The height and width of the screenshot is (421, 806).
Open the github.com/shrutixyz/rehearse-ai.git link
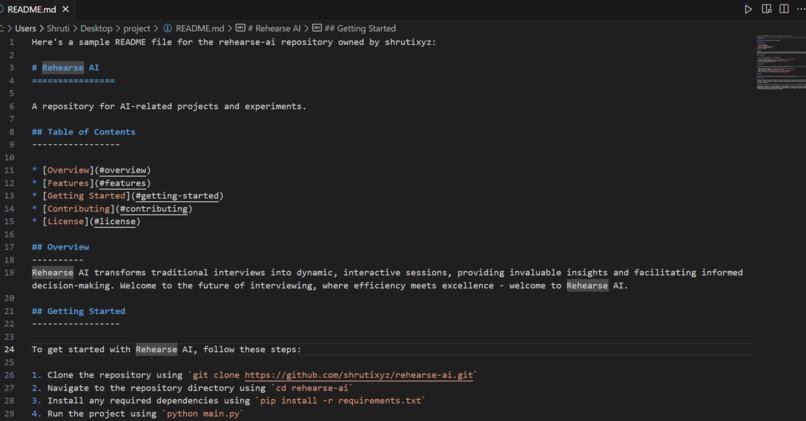(358, 375)
